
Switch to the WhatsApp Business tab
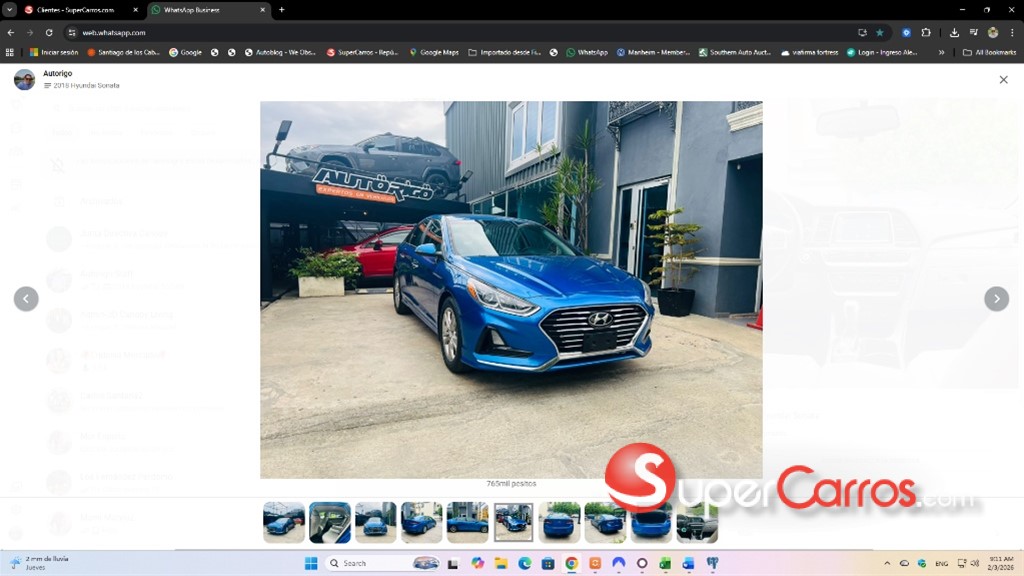[200, 10]
